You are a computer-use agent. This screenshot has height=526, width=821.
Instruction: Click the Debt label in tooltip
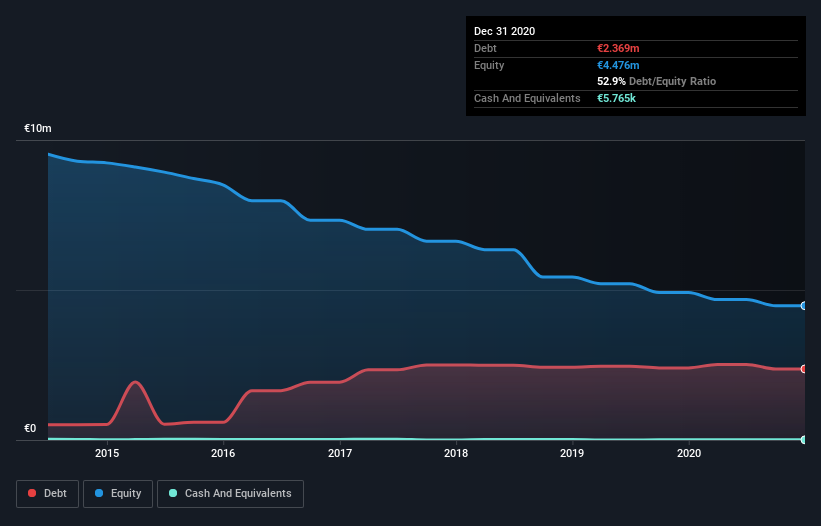click(485, 48)
